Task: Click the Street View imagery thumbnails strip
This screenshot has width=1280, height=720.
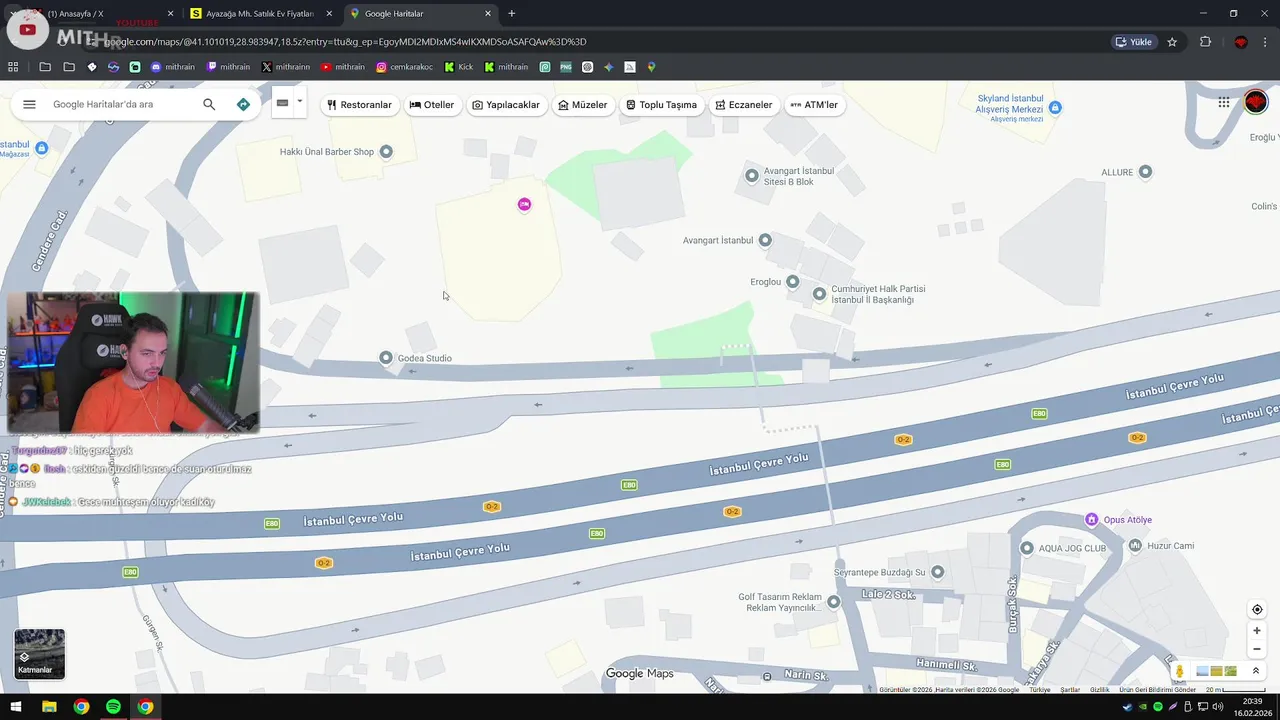Action: 1216,671
